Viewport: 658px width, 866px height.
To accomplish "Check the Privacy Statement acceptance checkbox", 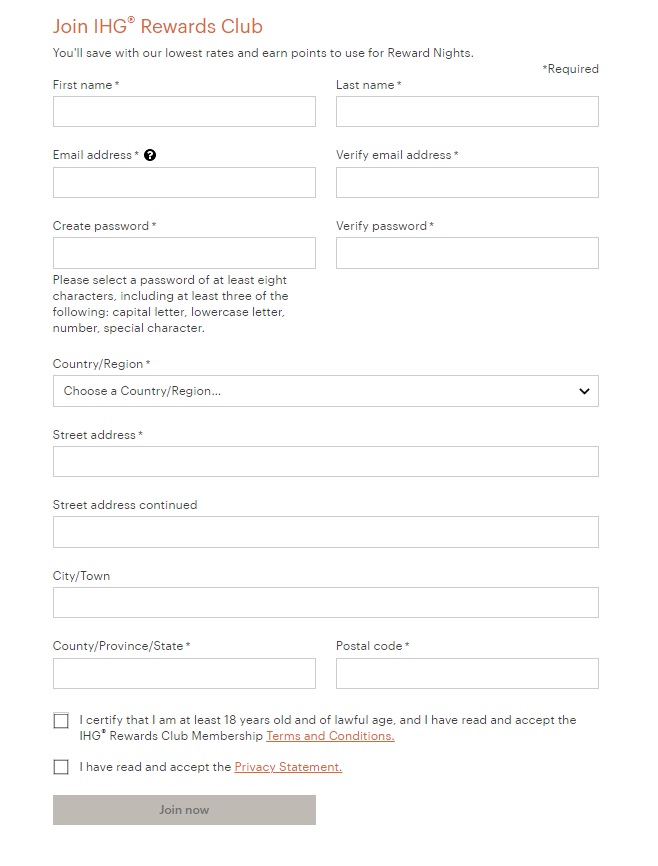I will coord(61,767).
